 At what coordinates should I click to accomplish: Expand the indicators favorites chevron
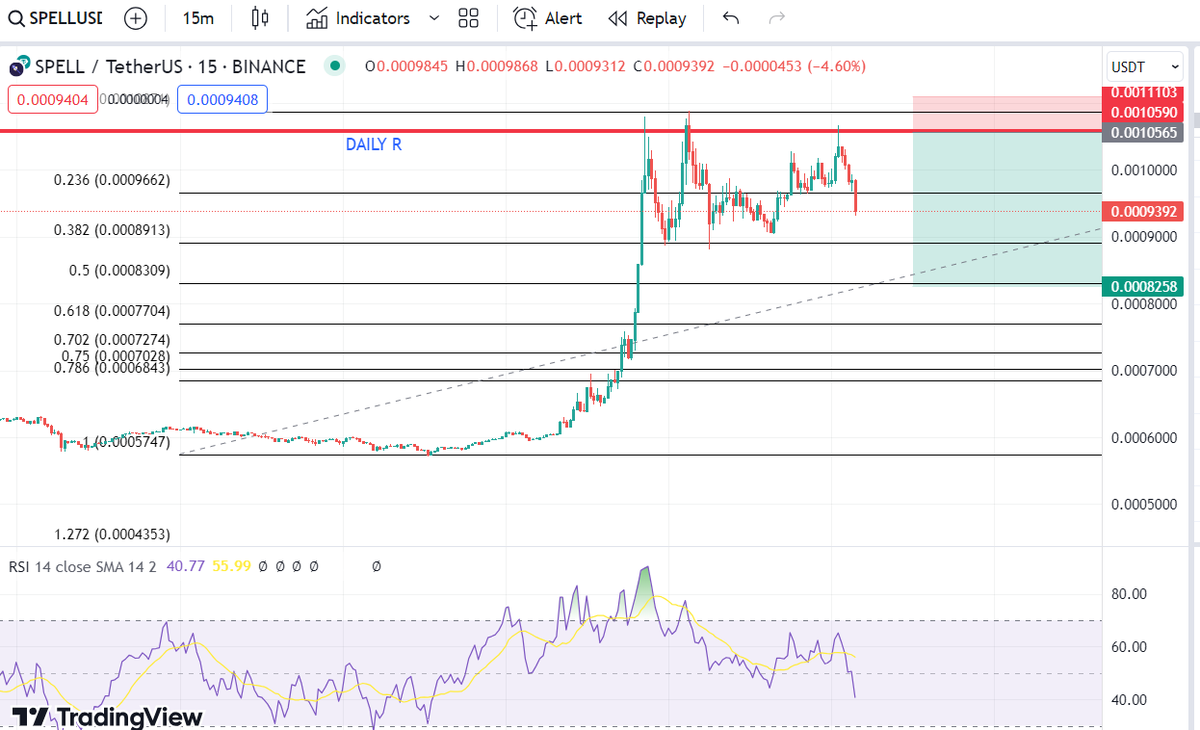pyautogui.click(x=434, y=18)
